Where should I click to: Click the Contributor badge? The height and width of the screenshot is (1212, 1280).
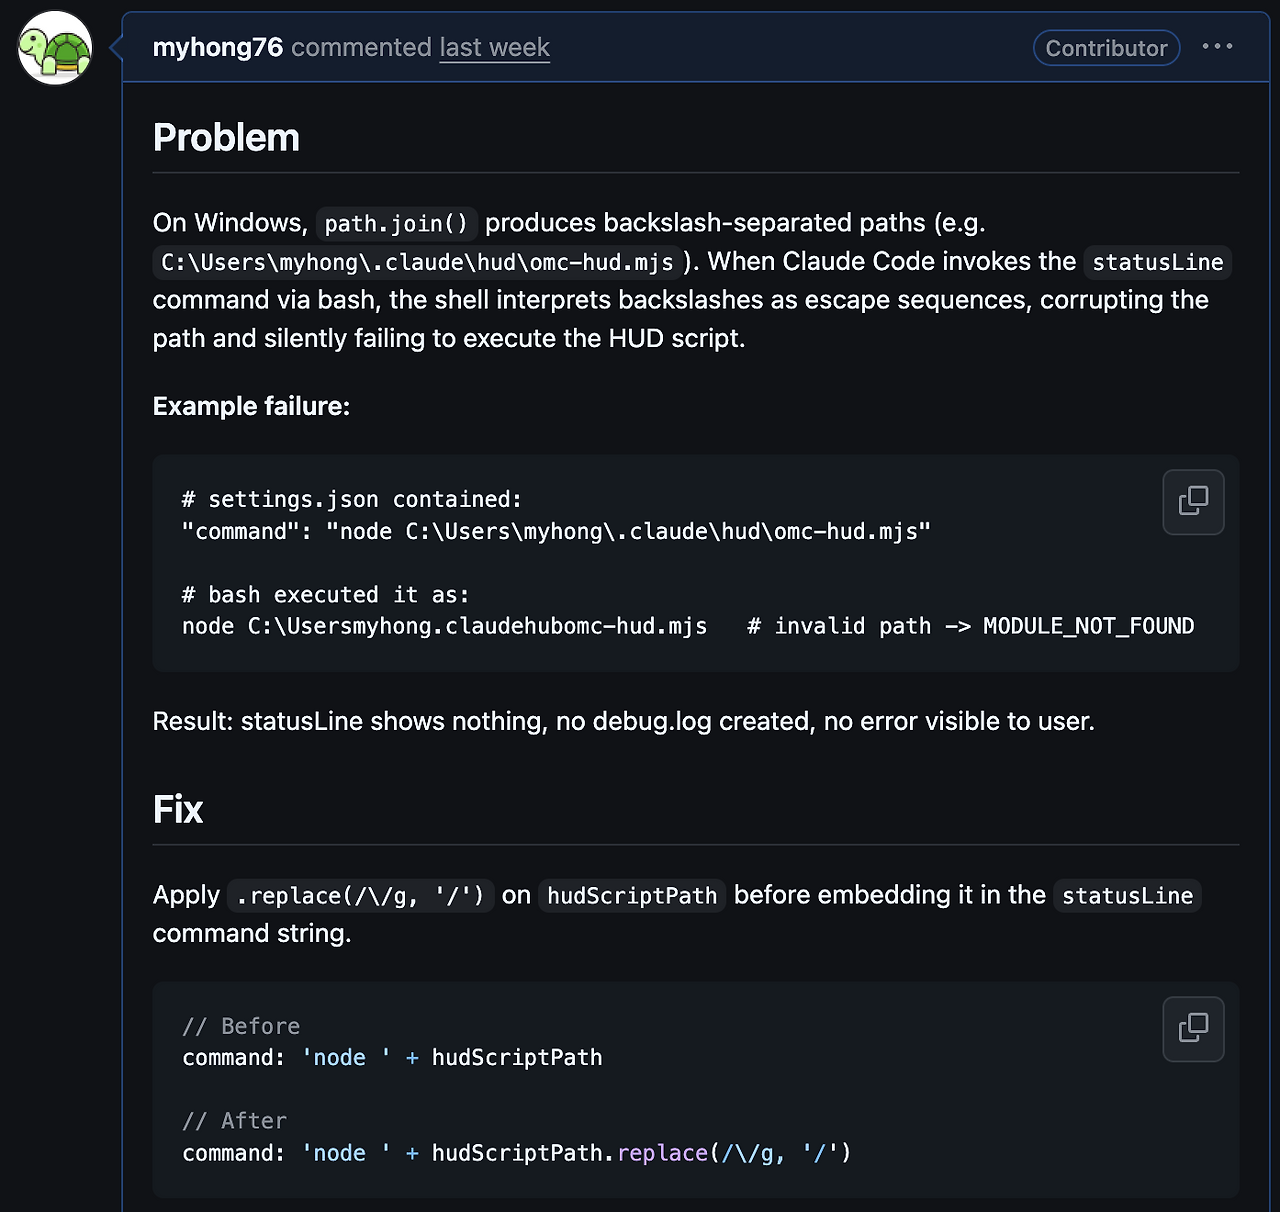tap(1106, 48)
